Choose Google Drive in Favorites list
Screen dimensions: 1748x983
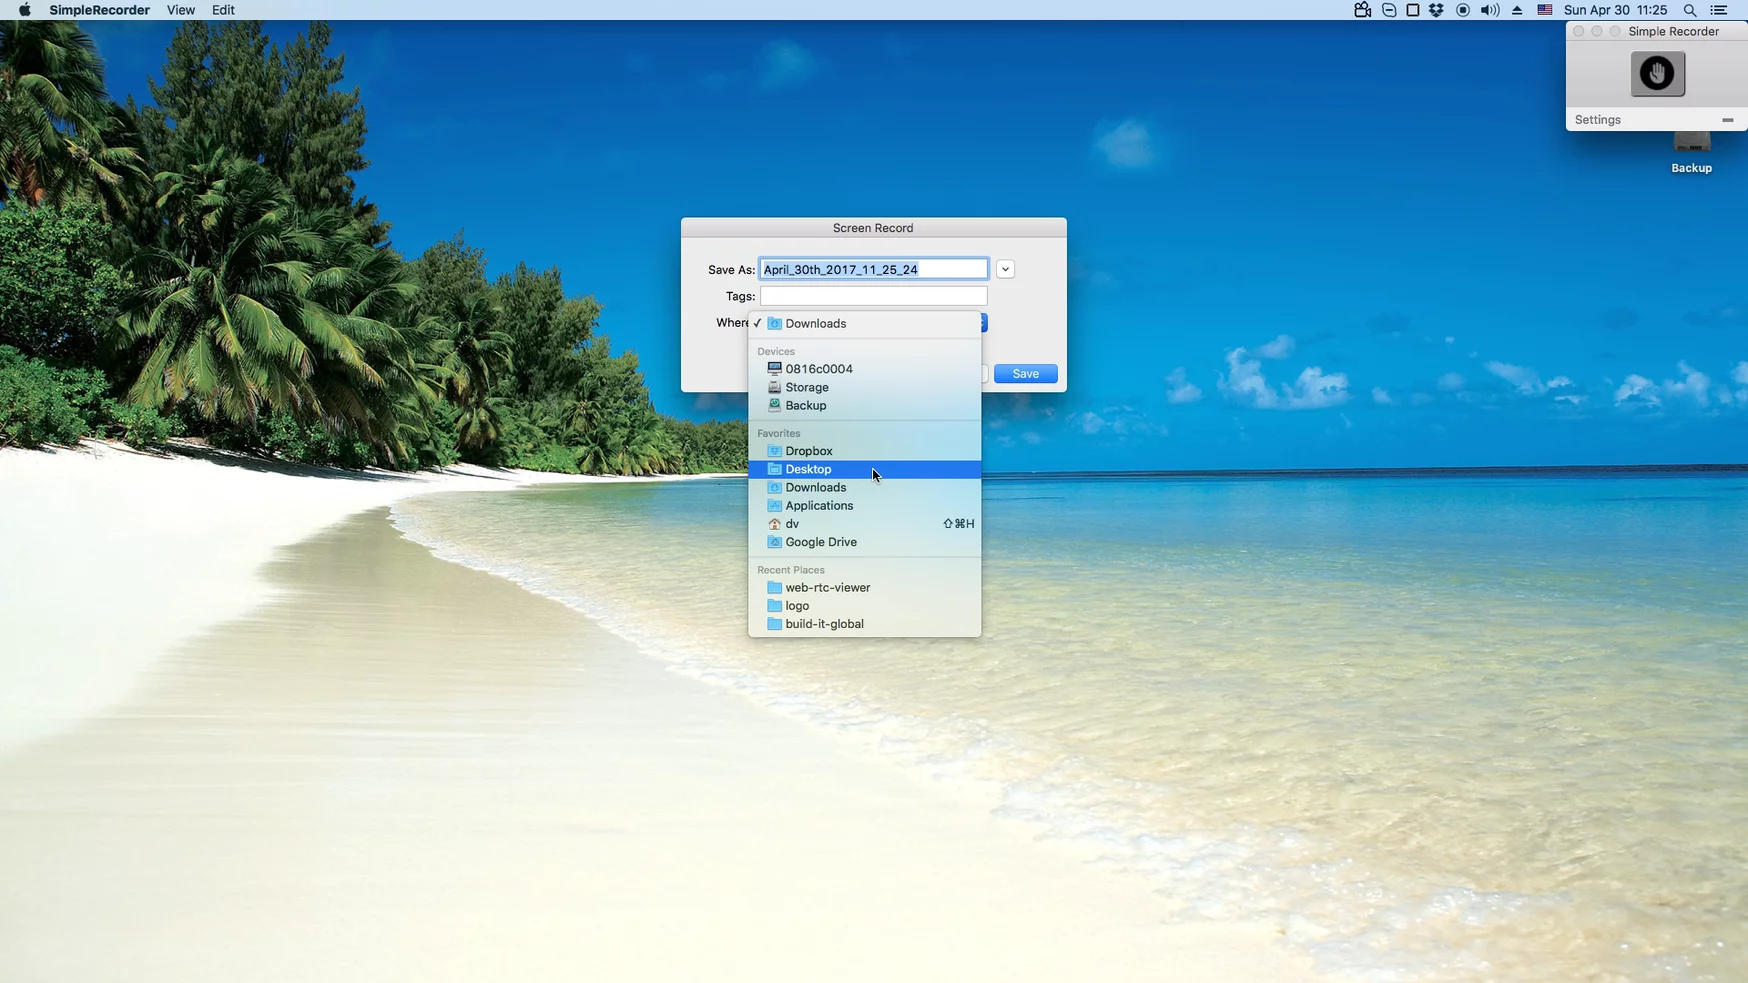pyautogui.click(x=865, y=542)
